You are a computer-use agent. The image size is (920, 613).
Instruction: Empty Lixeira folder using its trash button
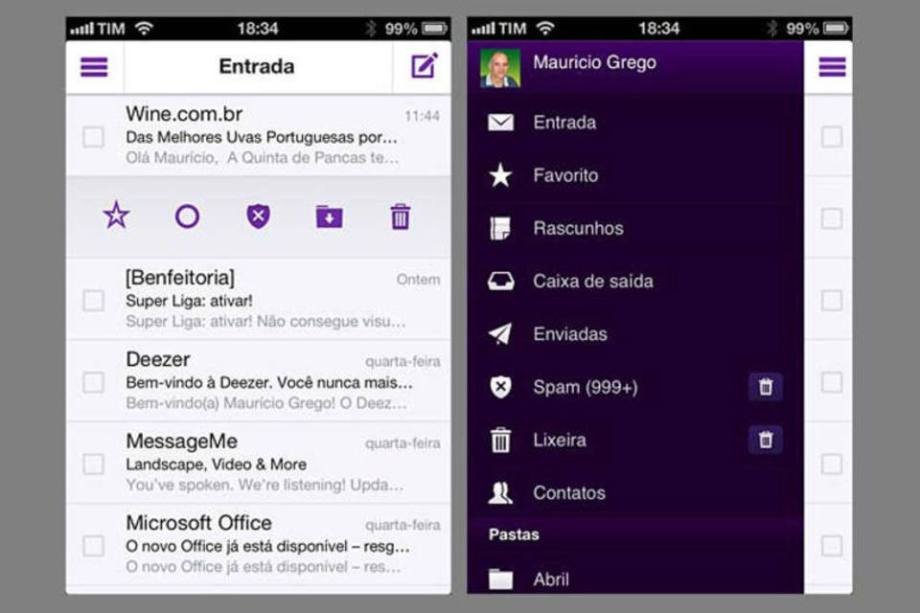765,440
